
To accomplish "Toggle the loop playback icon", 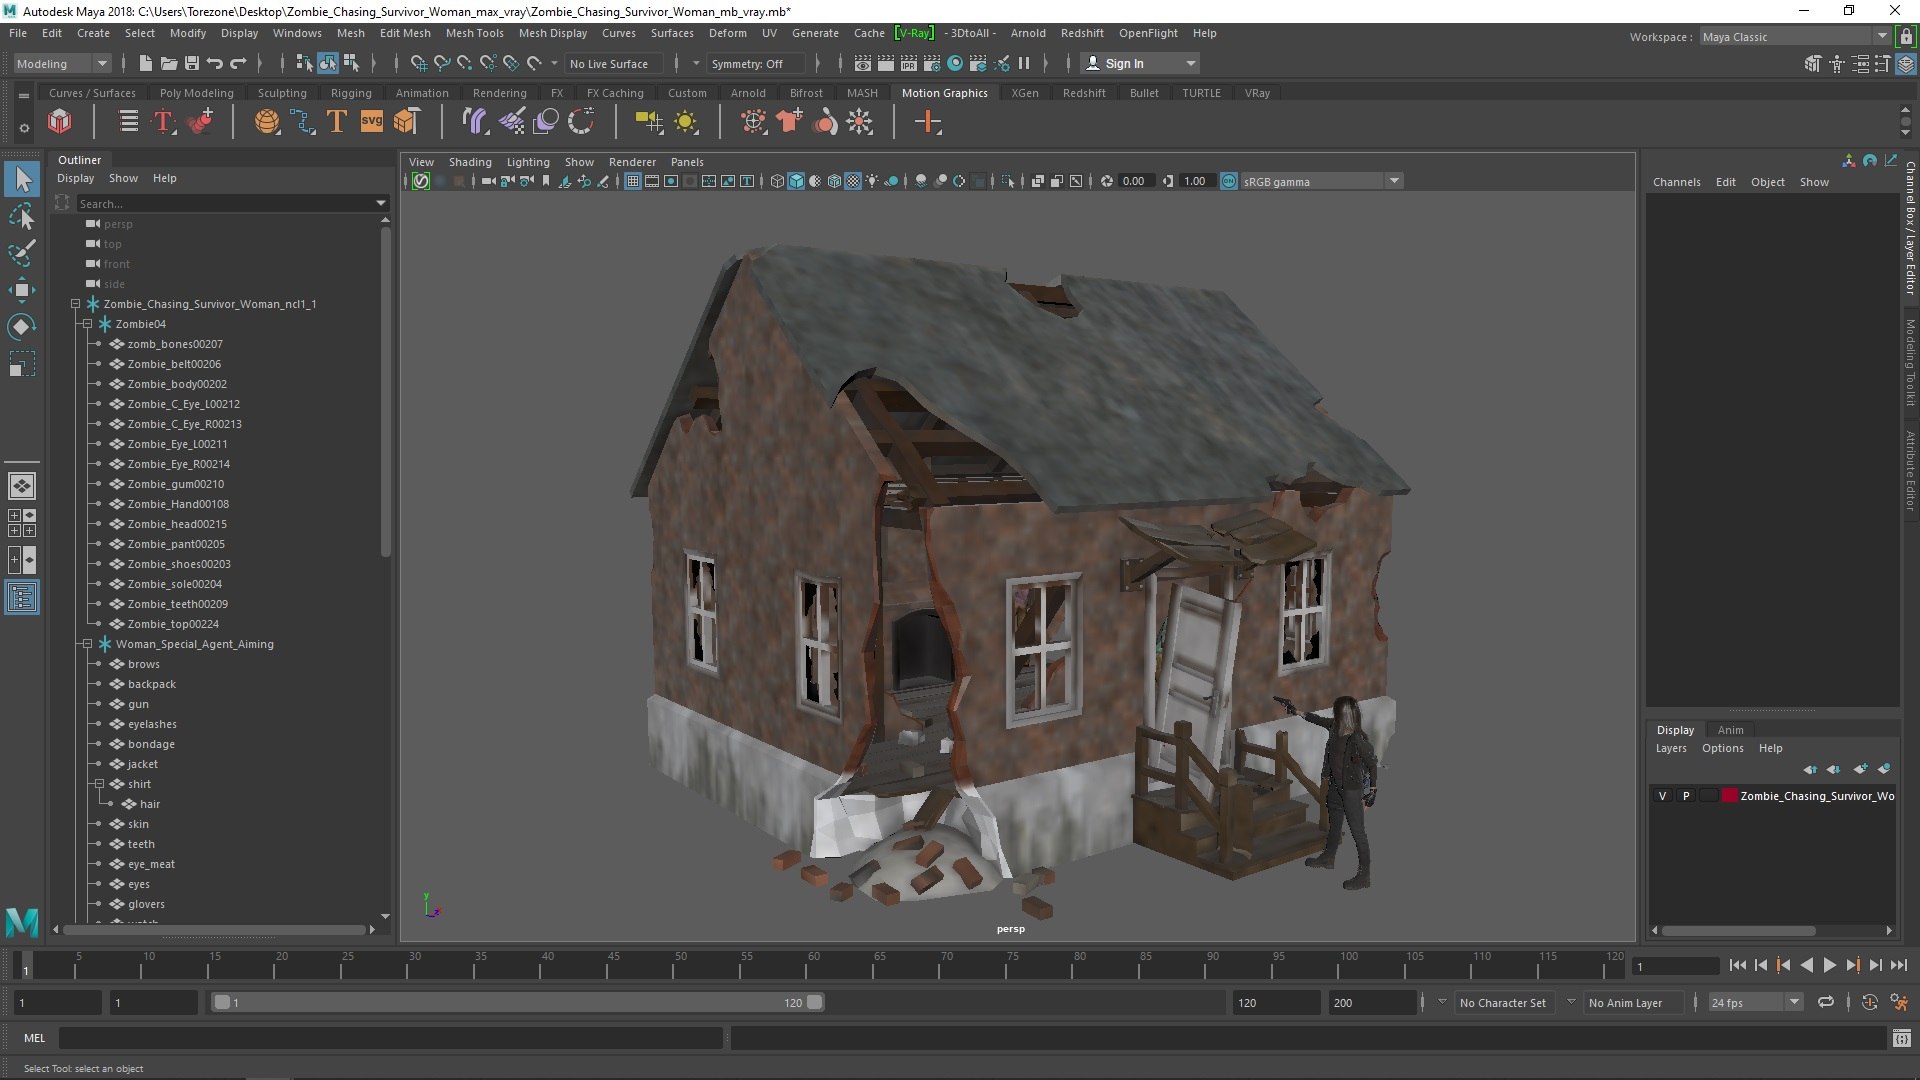I will point(1826,1002).
